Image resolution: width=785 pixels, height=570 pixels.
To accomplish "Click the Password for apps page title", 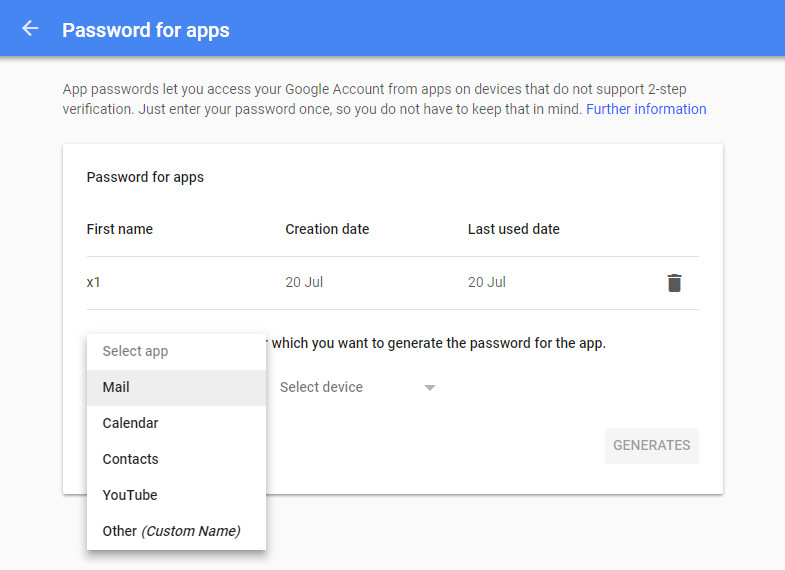I will tap(146, 31).
